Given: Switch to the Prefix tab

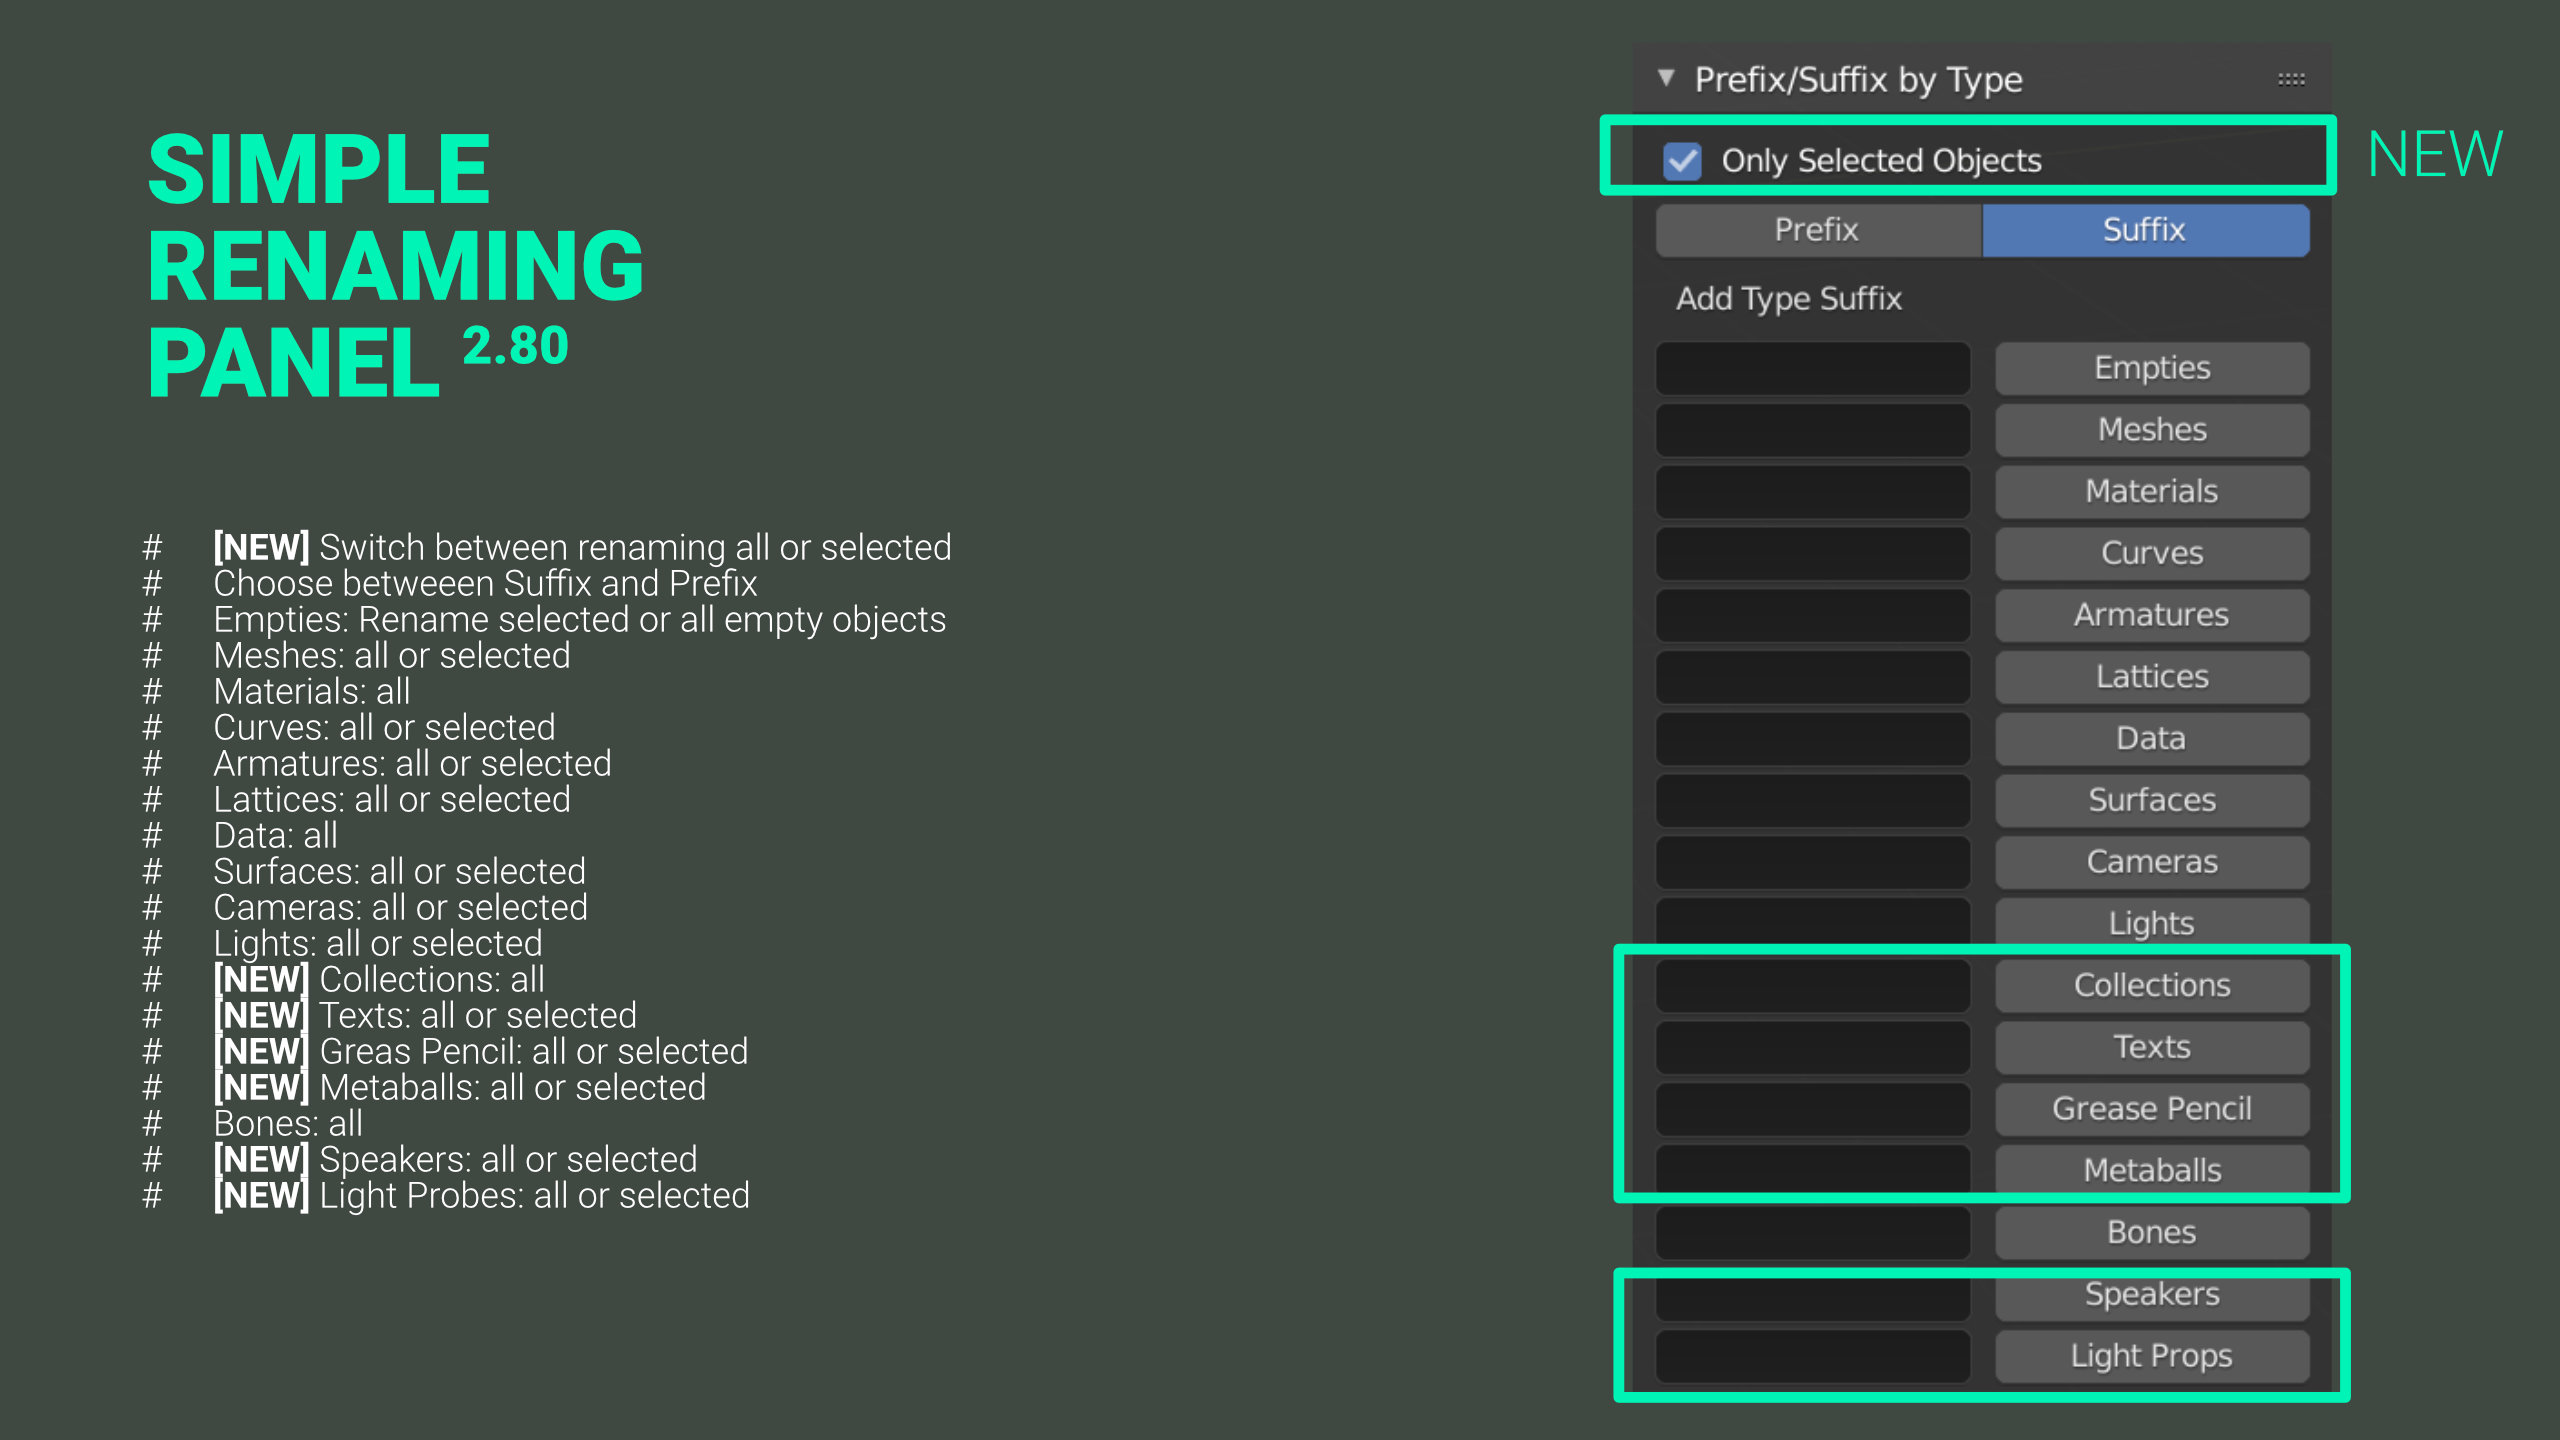Looking at the screenshot, I should [1817, 230].
